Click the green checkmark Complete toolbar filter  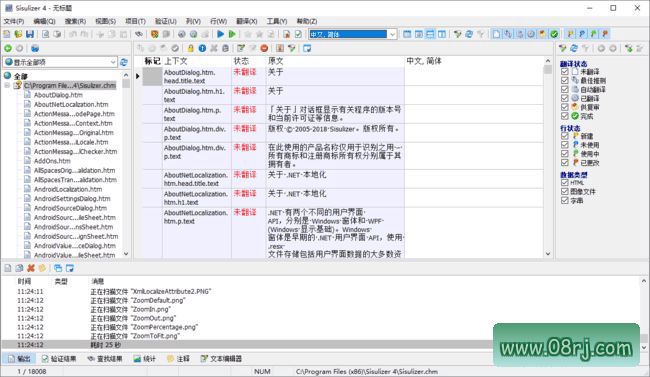click(x=554, y=34)
